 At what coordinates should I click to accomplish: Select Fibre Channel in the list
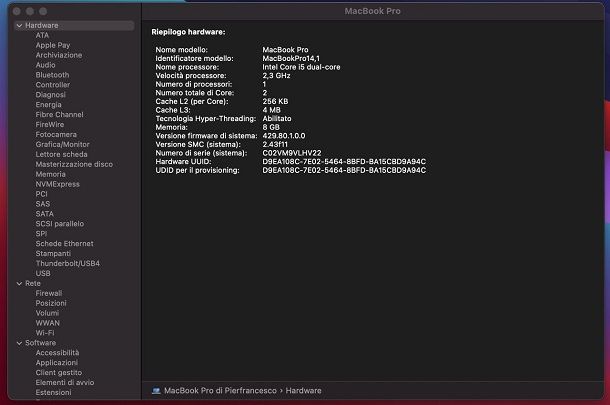[x=60, y=115]
